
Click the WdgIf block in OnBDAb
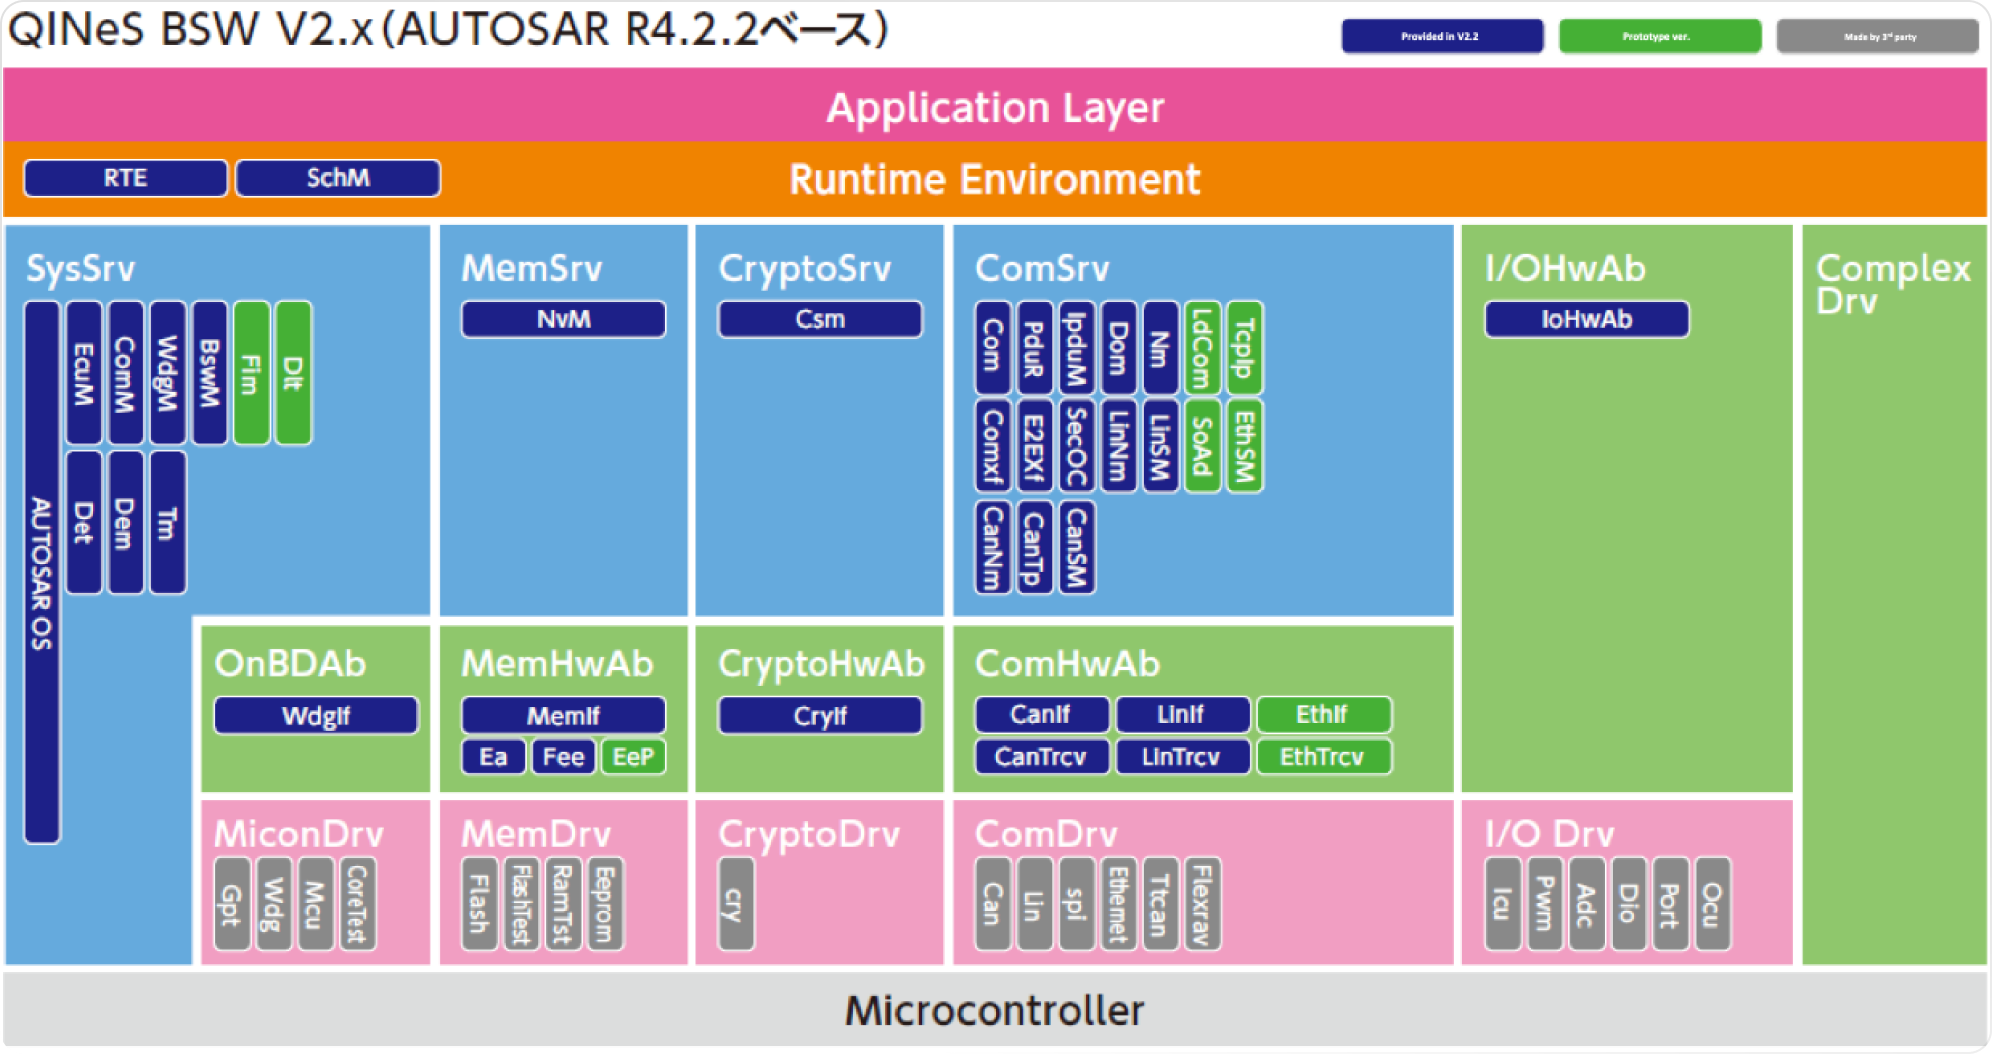[316, 715]
